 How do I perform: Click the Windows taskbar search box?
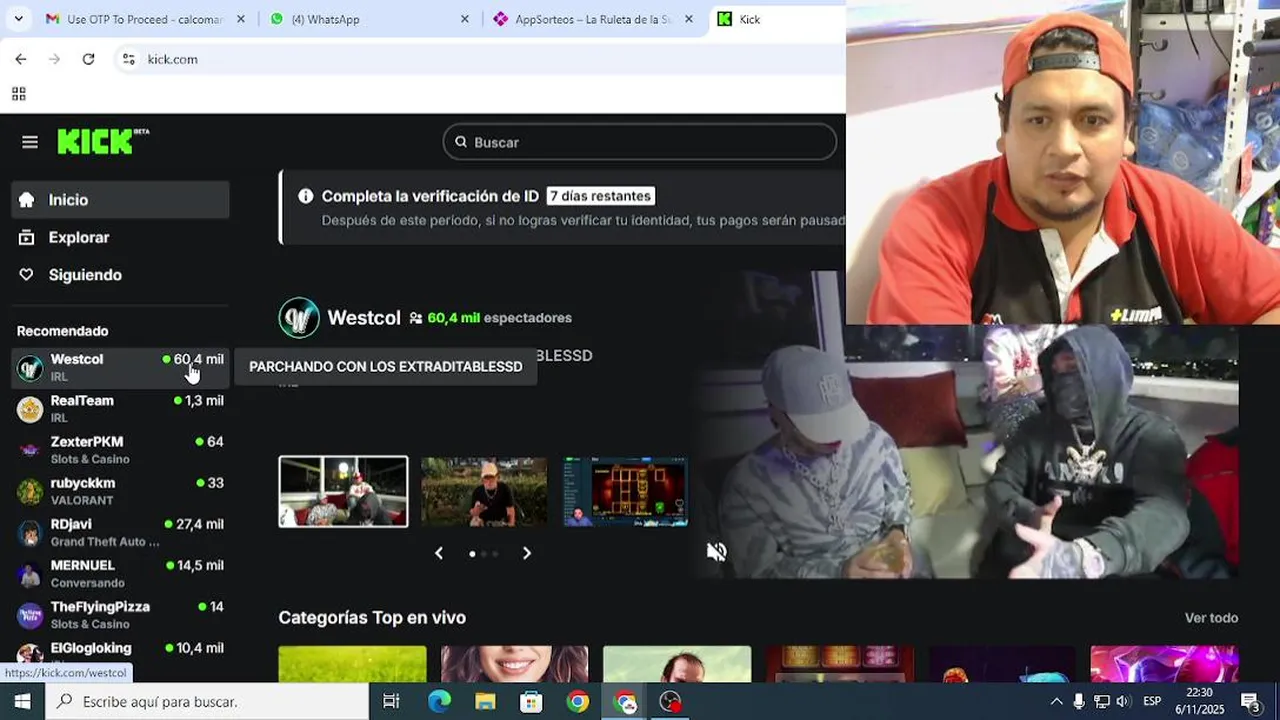point(207,701)
